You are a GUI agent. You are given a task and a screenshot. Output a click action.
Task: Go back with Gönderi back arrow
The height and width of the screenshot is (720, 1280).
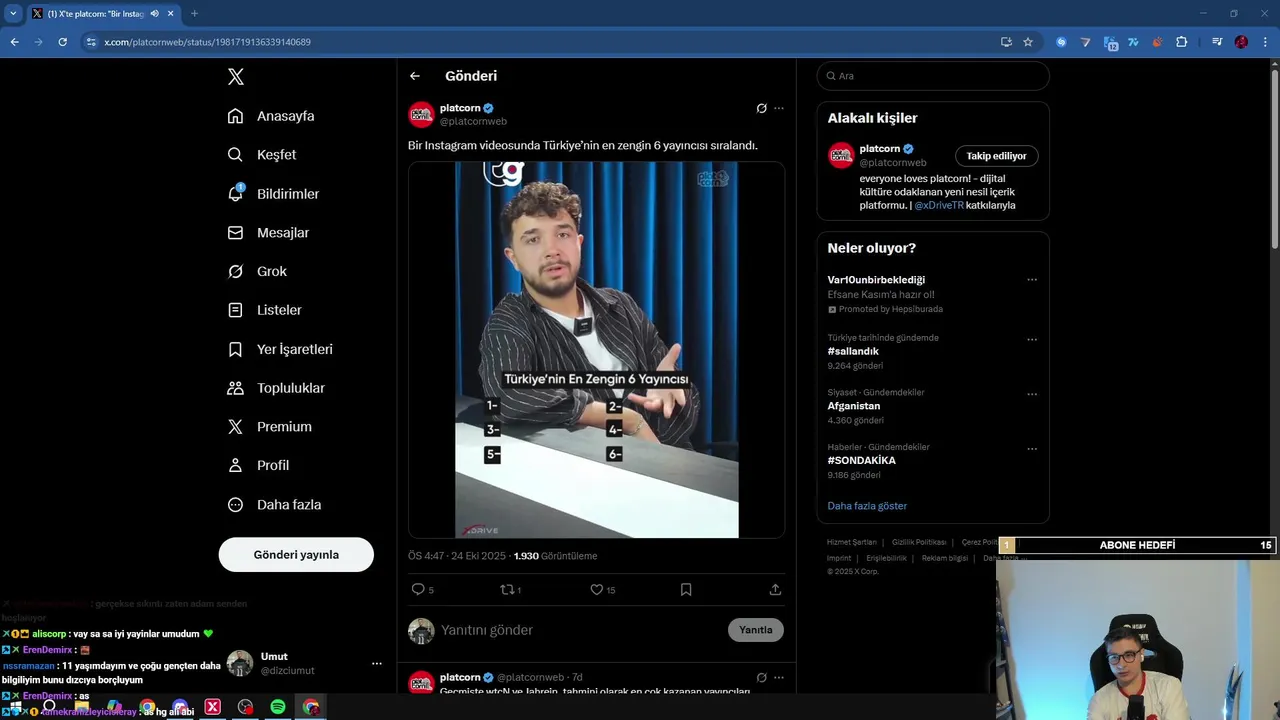415,76
